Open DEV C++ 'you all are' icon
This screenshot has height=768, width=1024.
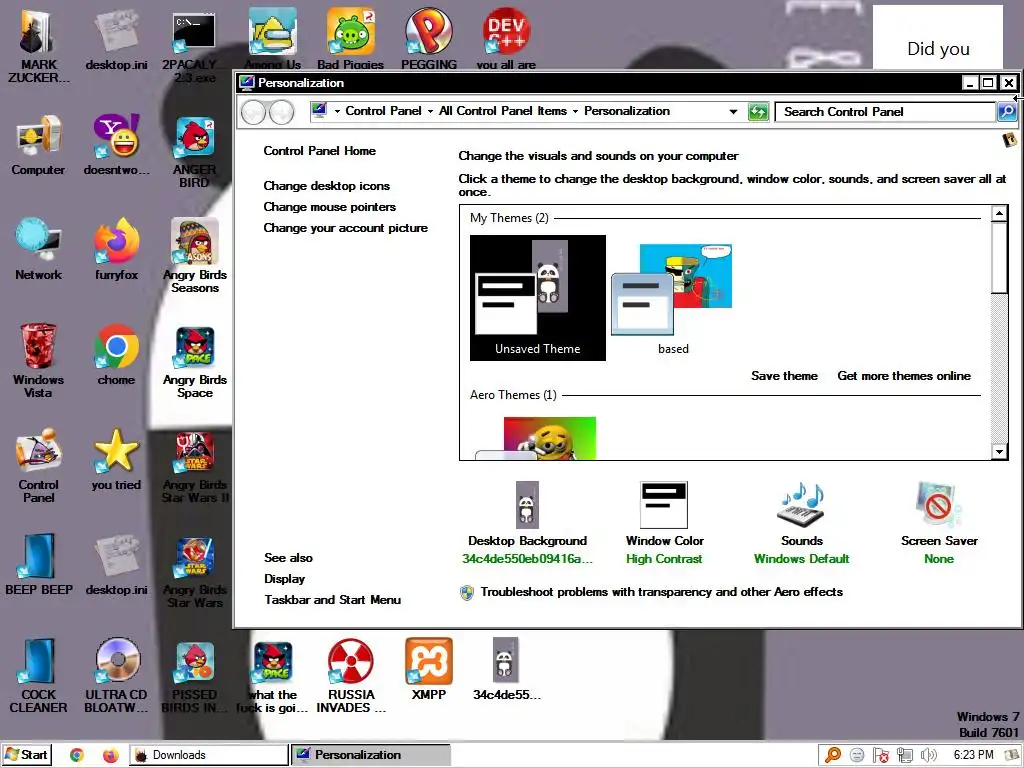506,39
